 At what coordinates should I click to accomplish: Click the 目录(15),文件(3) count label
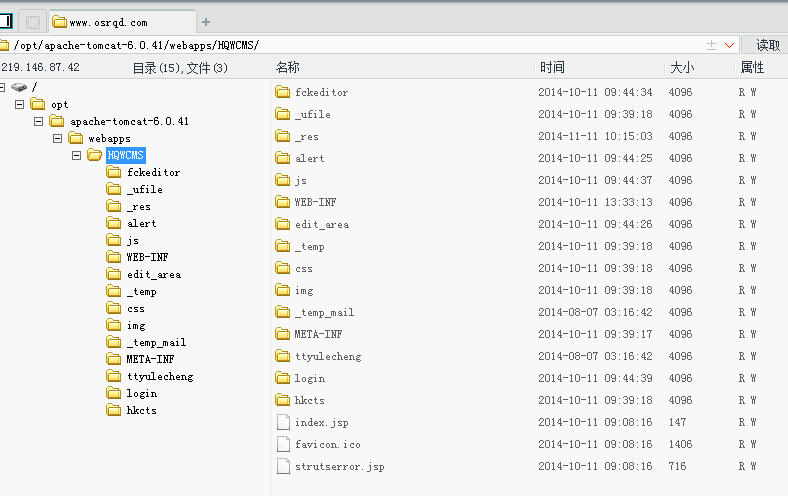(180, 68)
